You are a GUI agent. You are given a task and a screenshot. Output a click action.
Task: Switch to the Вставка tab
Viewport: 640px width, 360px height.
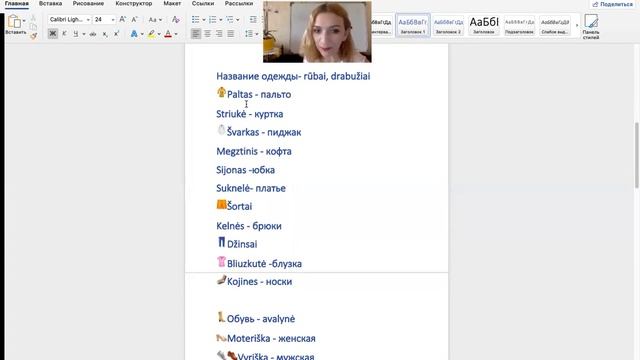pyautogui.click(x=50, y=4)
